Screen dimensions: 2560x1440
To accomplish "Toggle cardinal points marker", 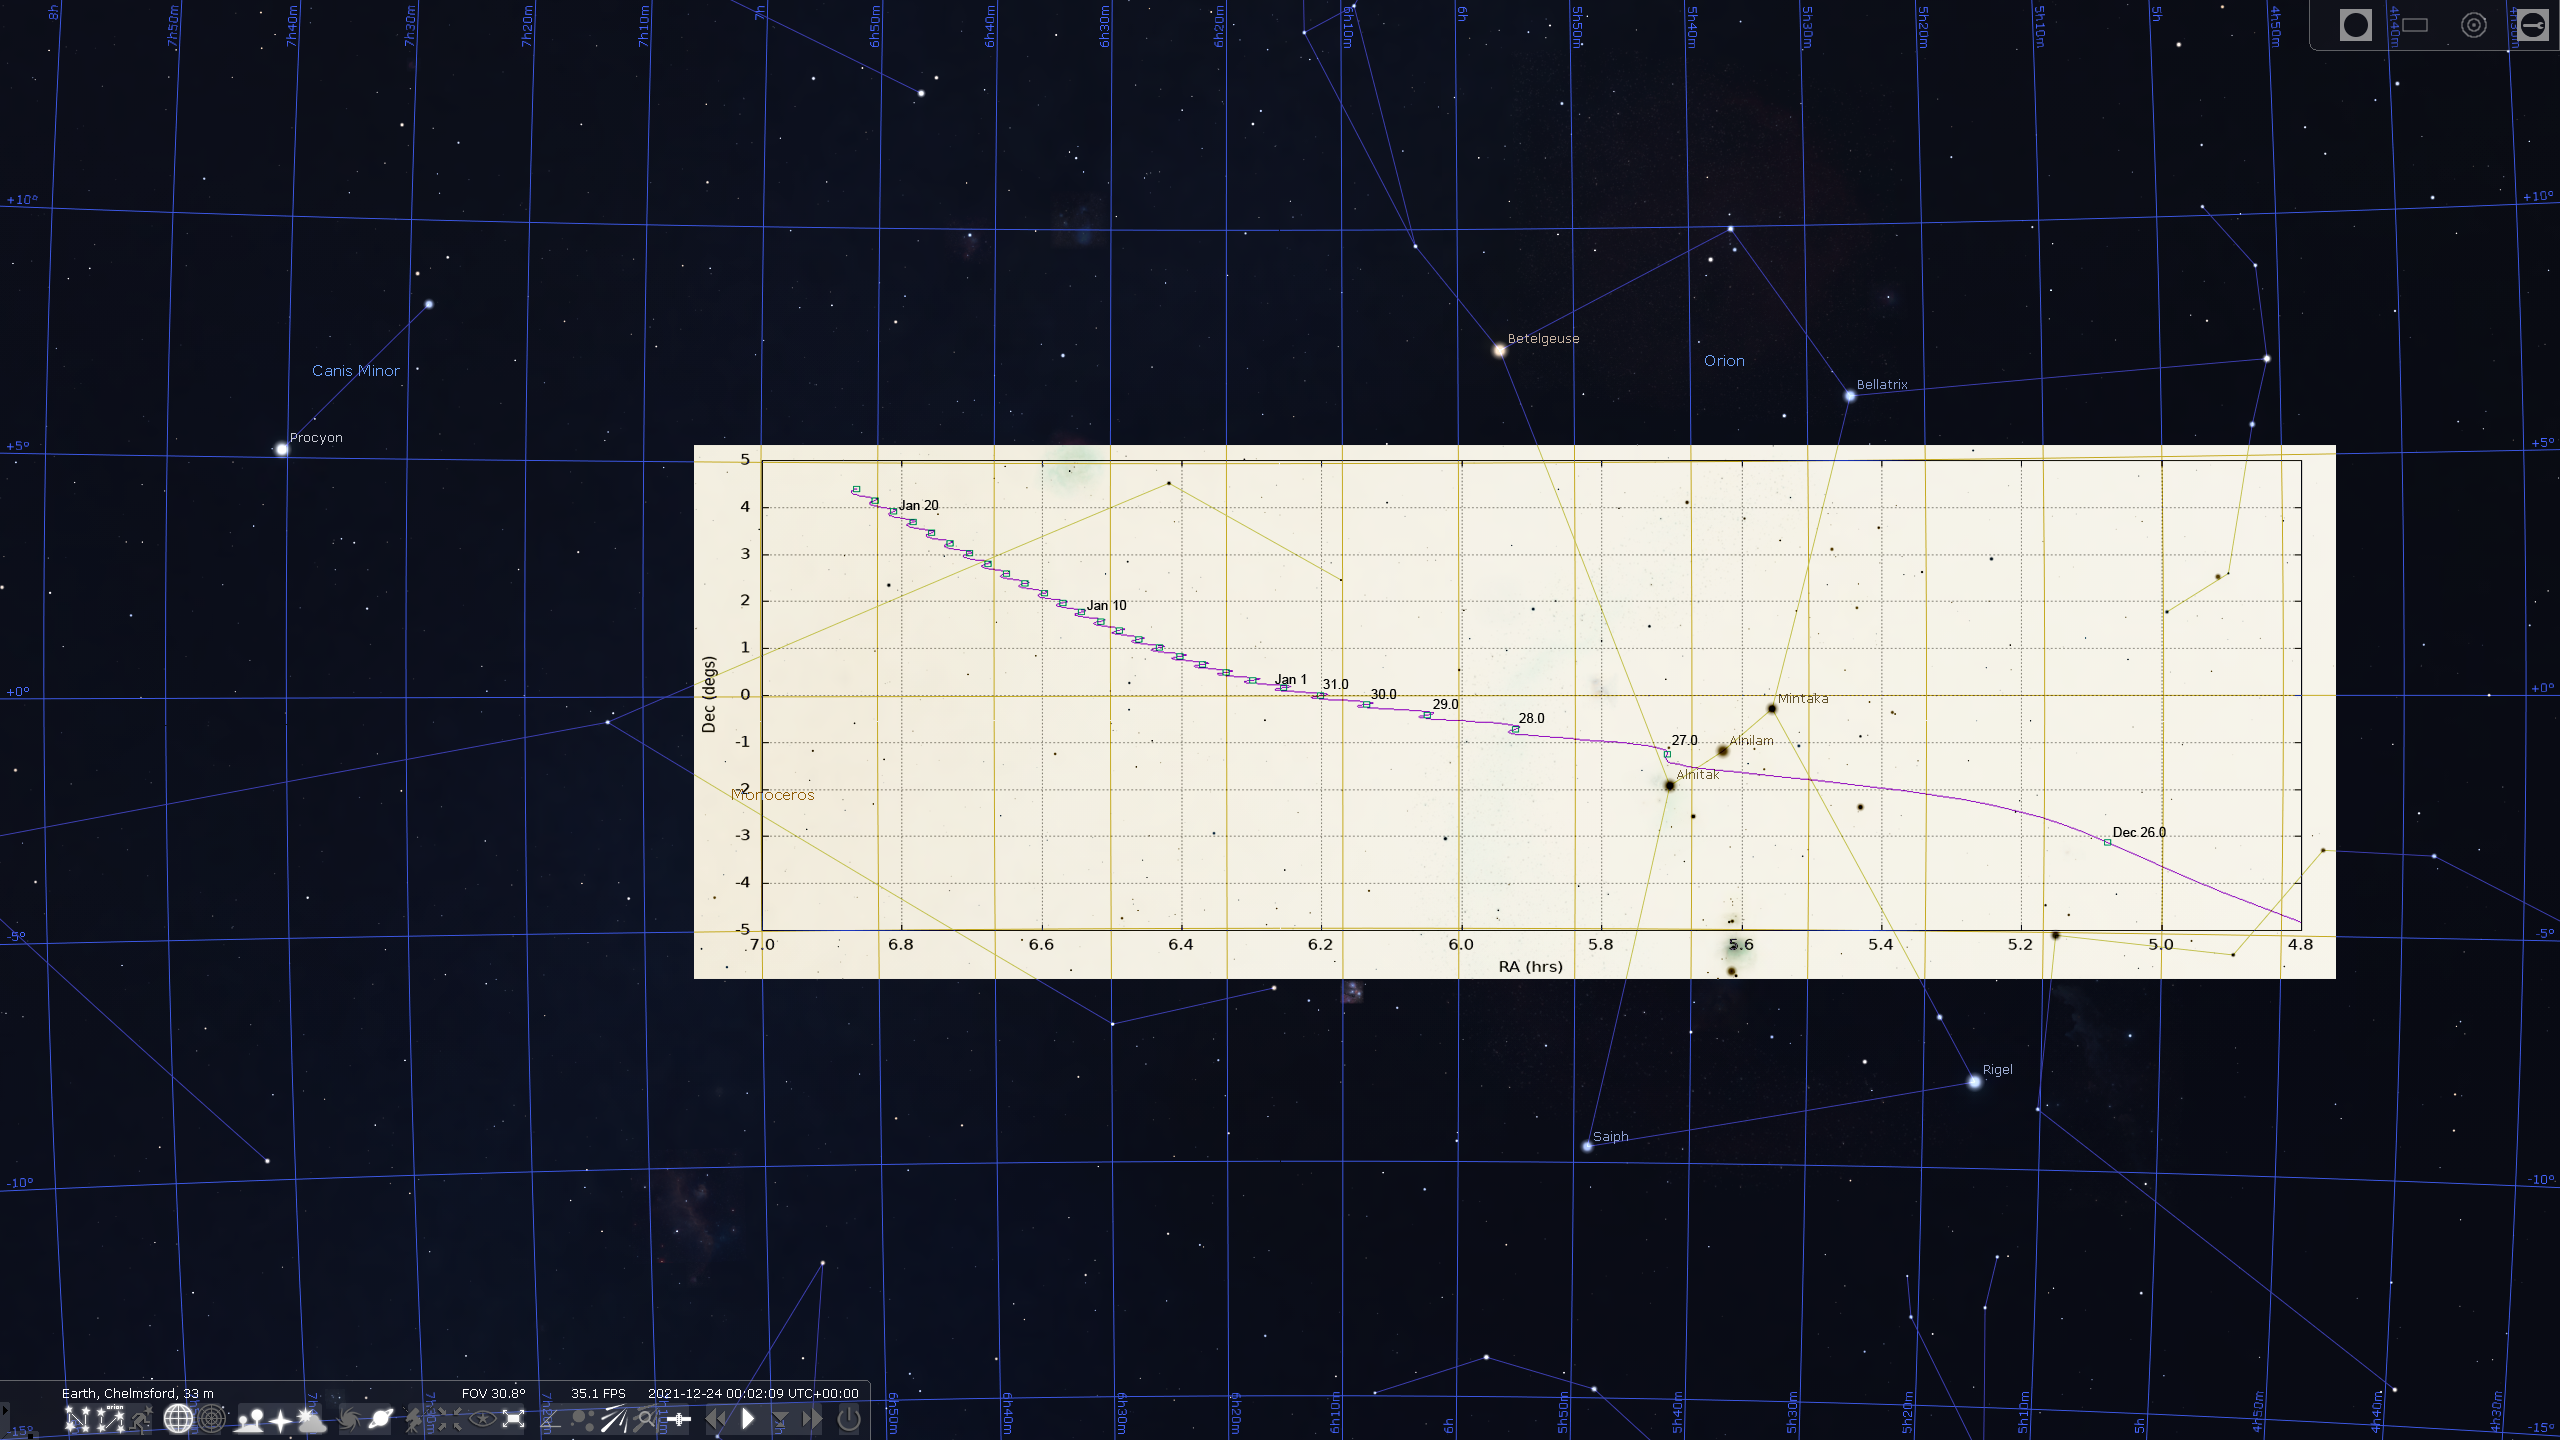I will tap(281, 1419).
